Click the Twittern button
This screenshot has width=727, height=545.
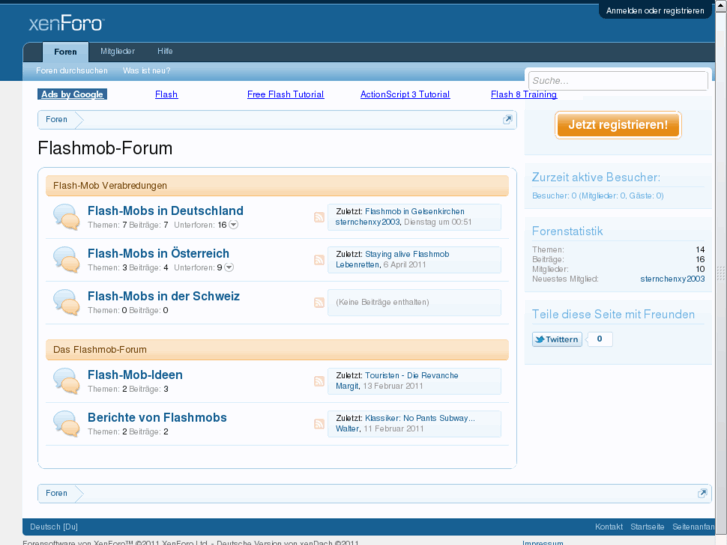coord(557,340)
